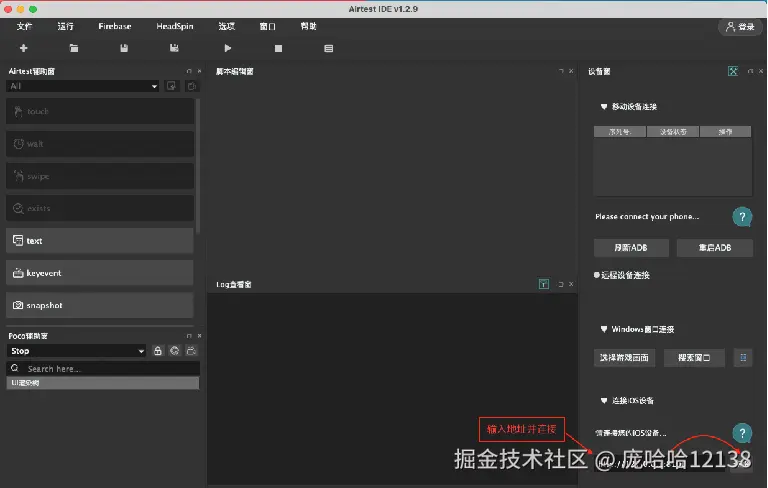
Task: Select the exists command
Action: [99, 208]
